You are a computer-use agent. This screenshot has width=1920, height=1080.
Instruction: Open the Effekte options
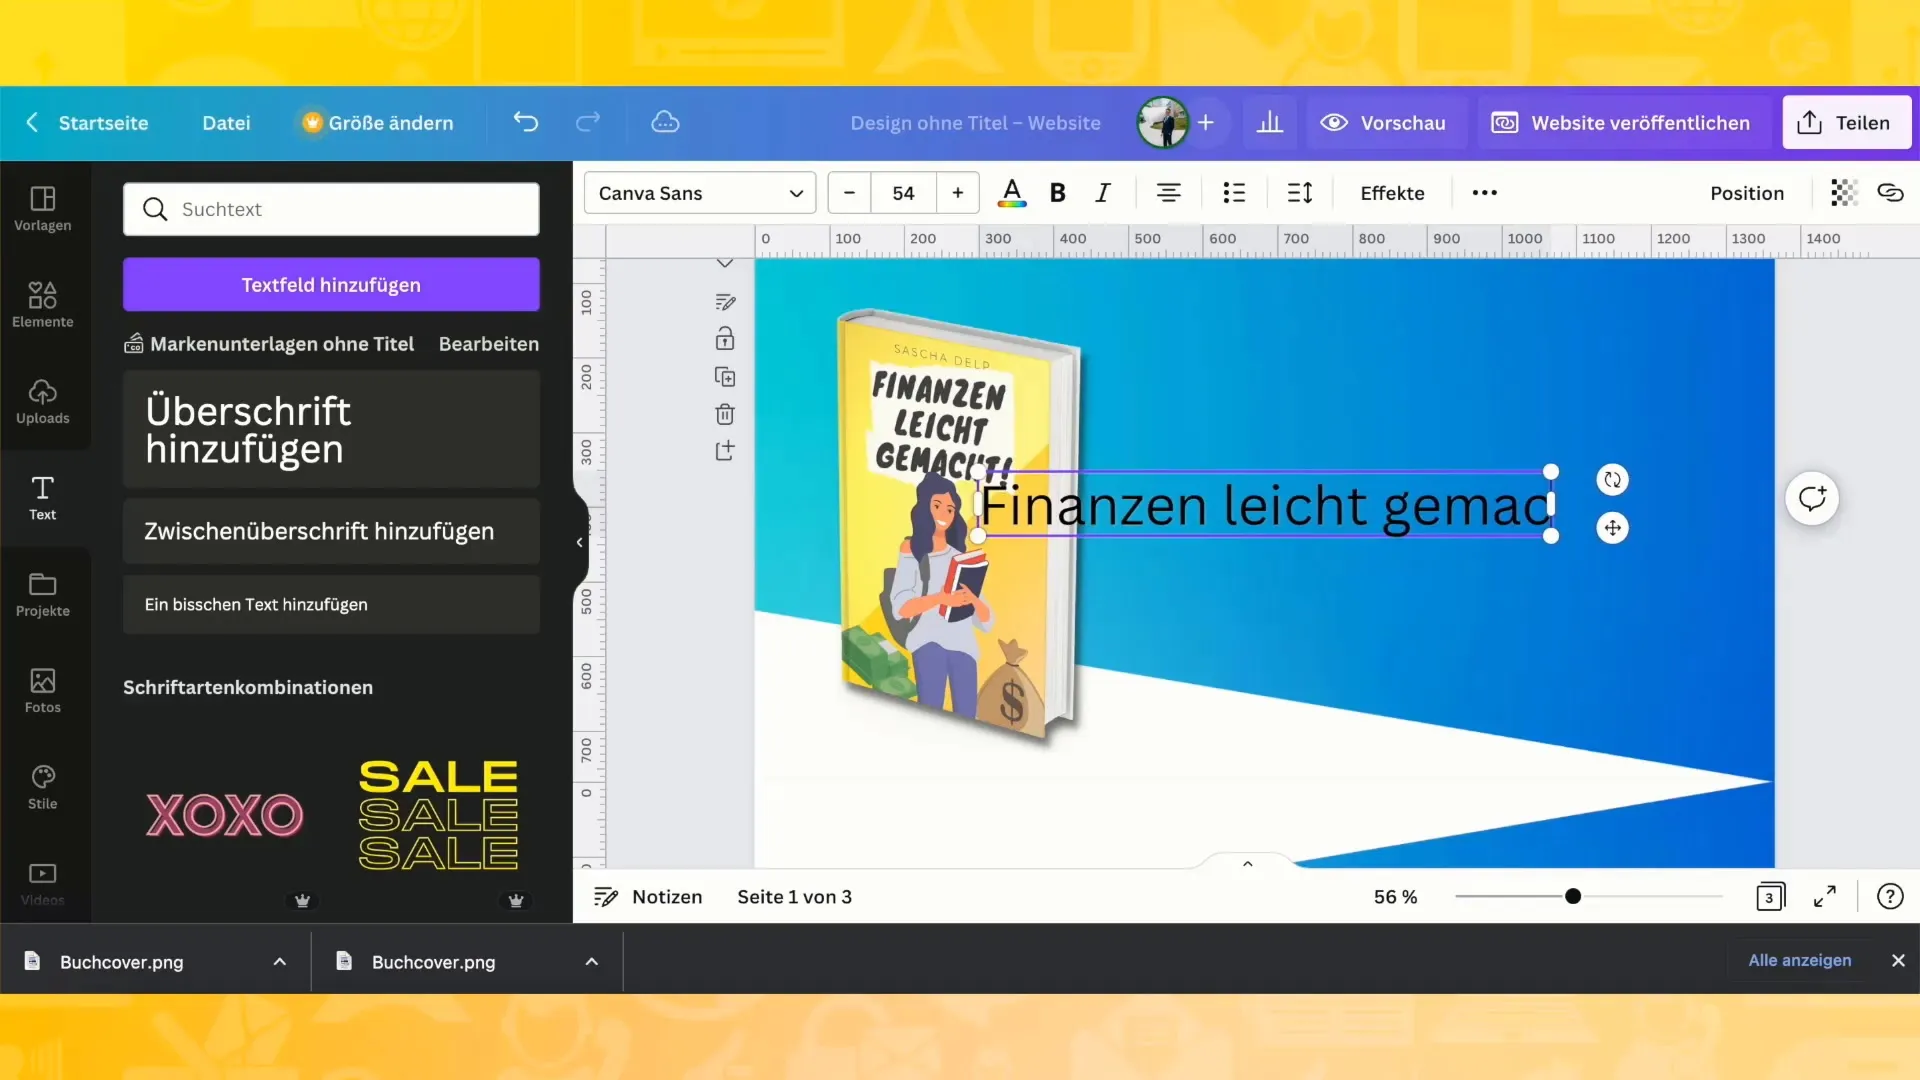1392,193
